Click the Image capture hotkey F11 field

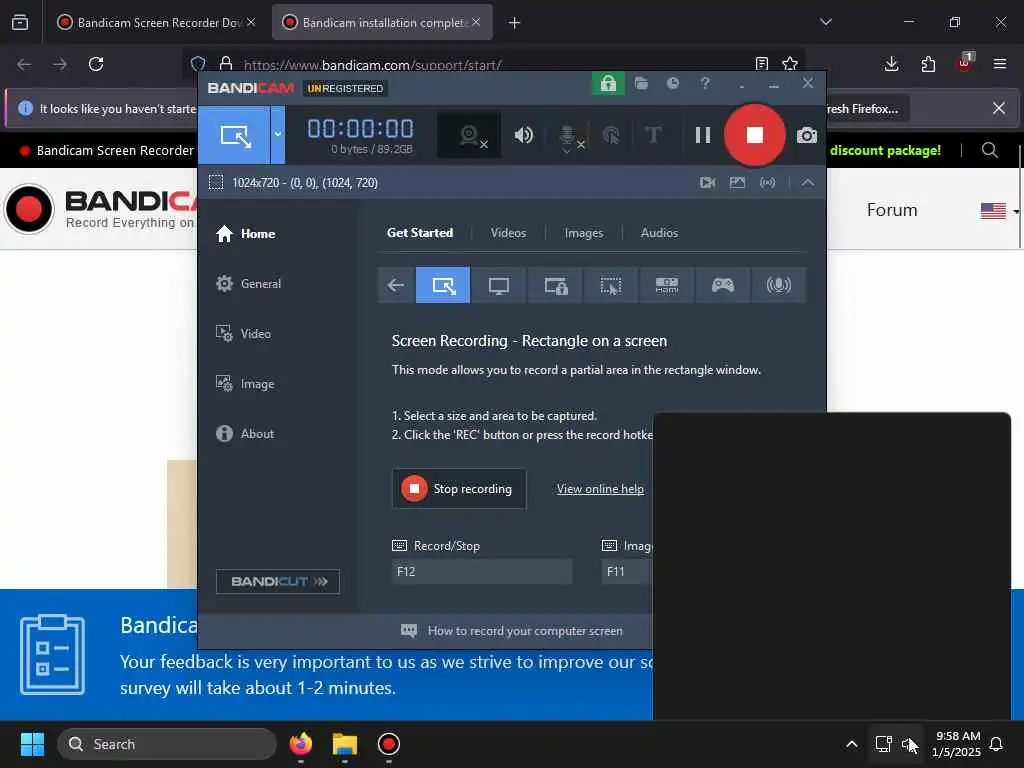(x=627, y=572)
